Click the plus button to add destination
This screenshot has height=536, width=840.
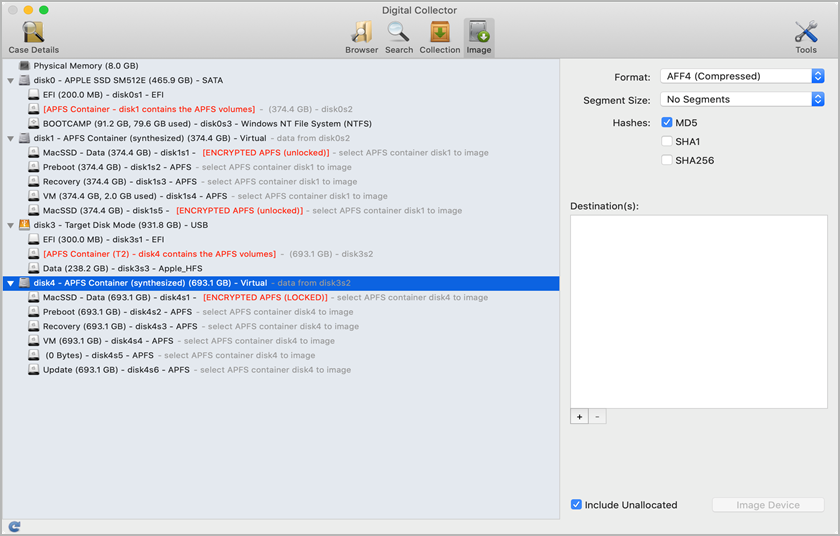click(579, 417)
